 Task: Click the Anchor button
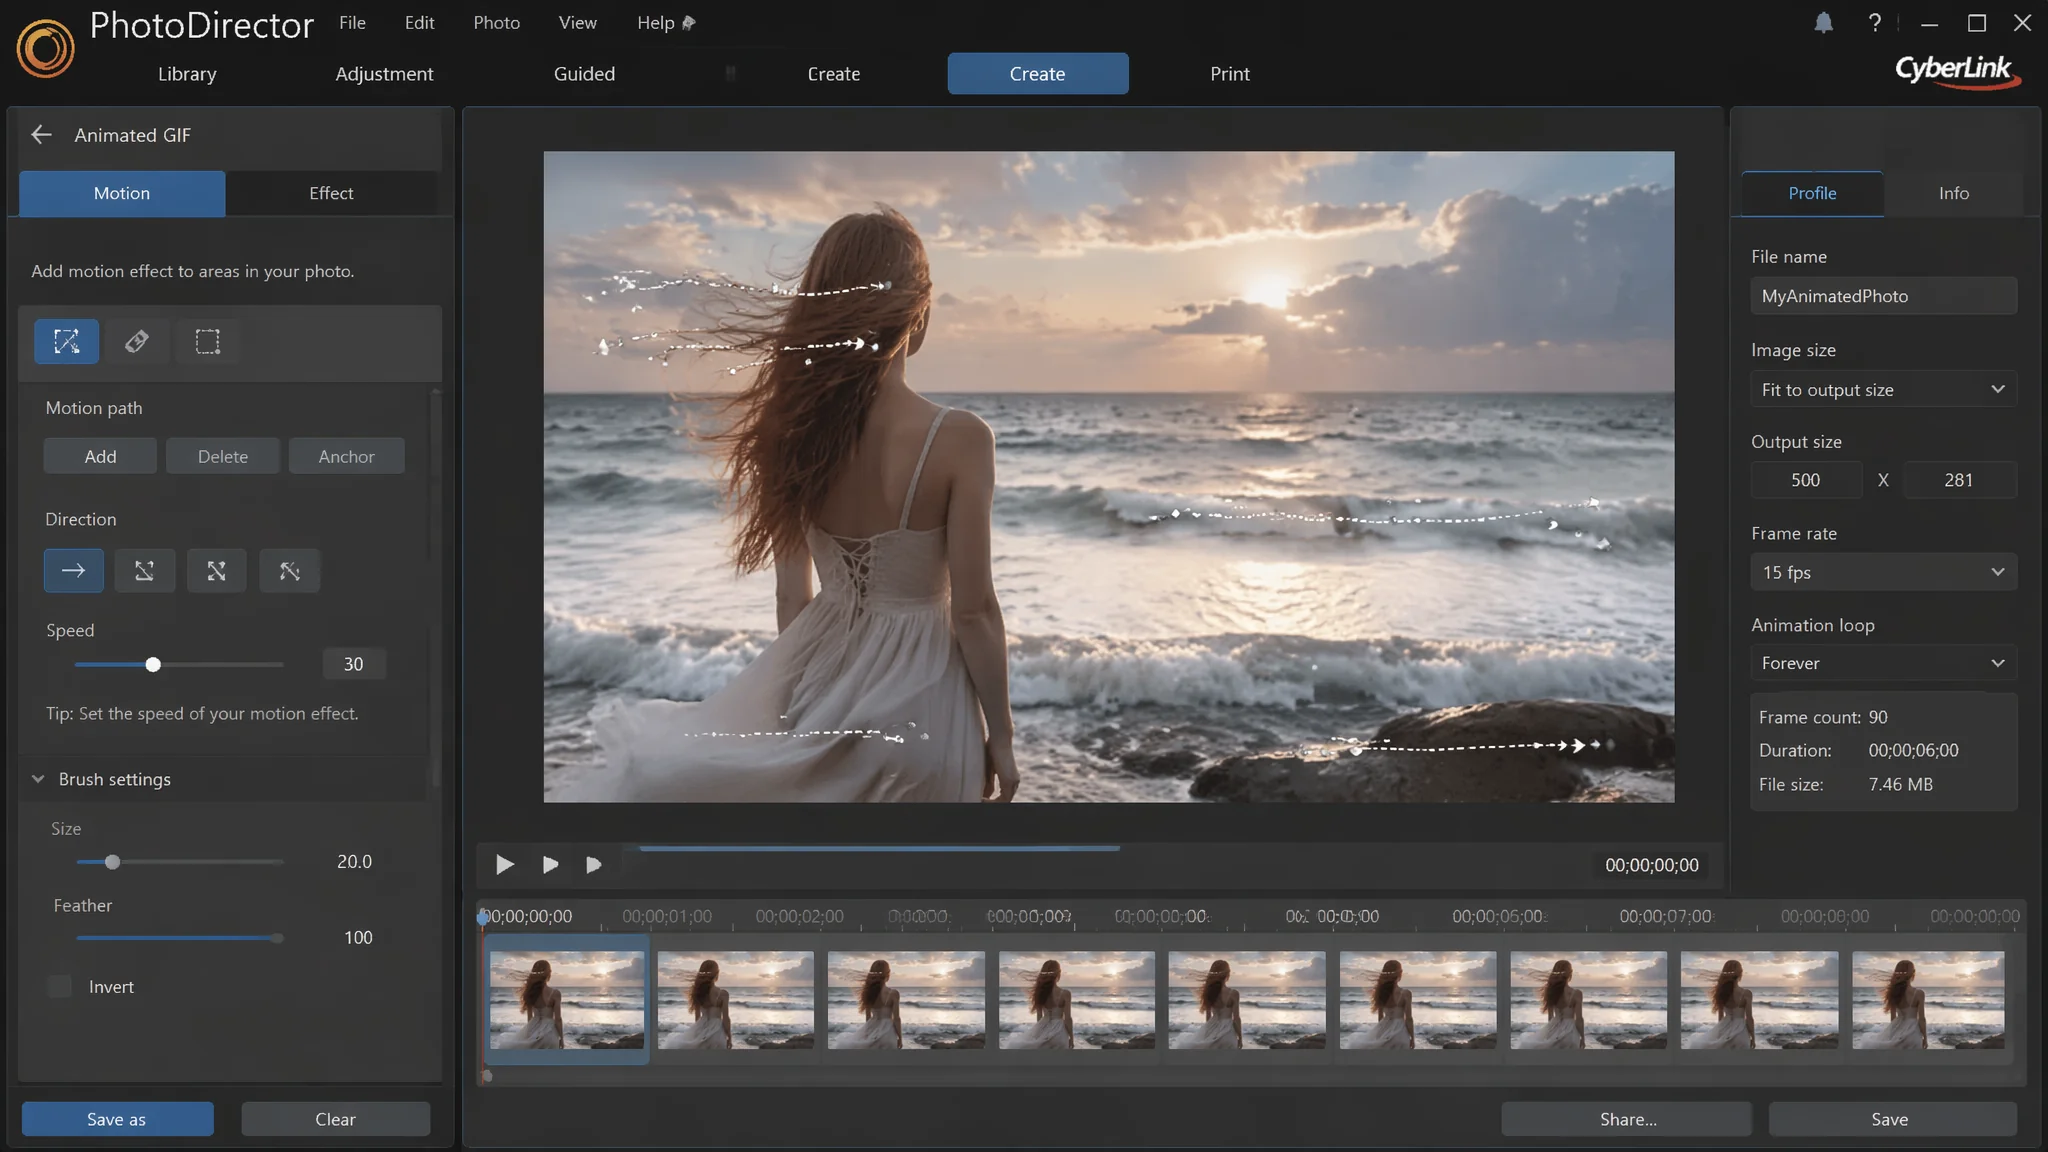click(x=346, y=456)
